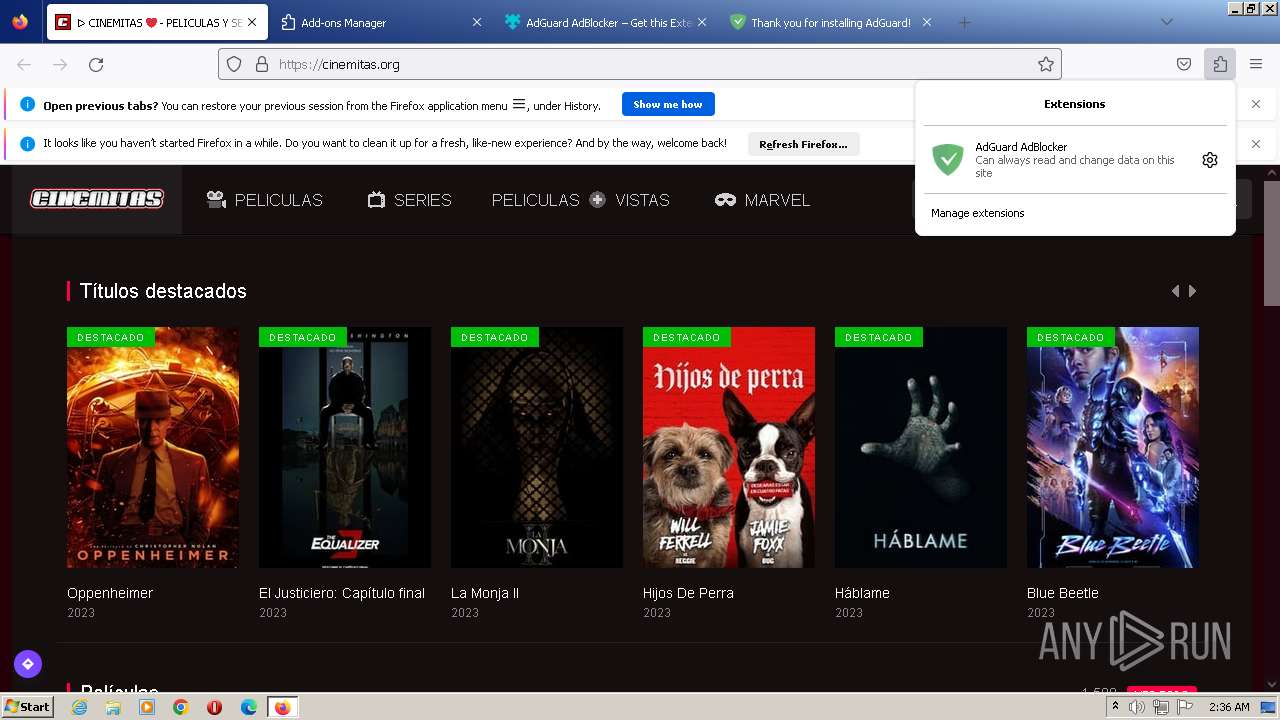Open Blue Beetle poster

coord(1113,447)
